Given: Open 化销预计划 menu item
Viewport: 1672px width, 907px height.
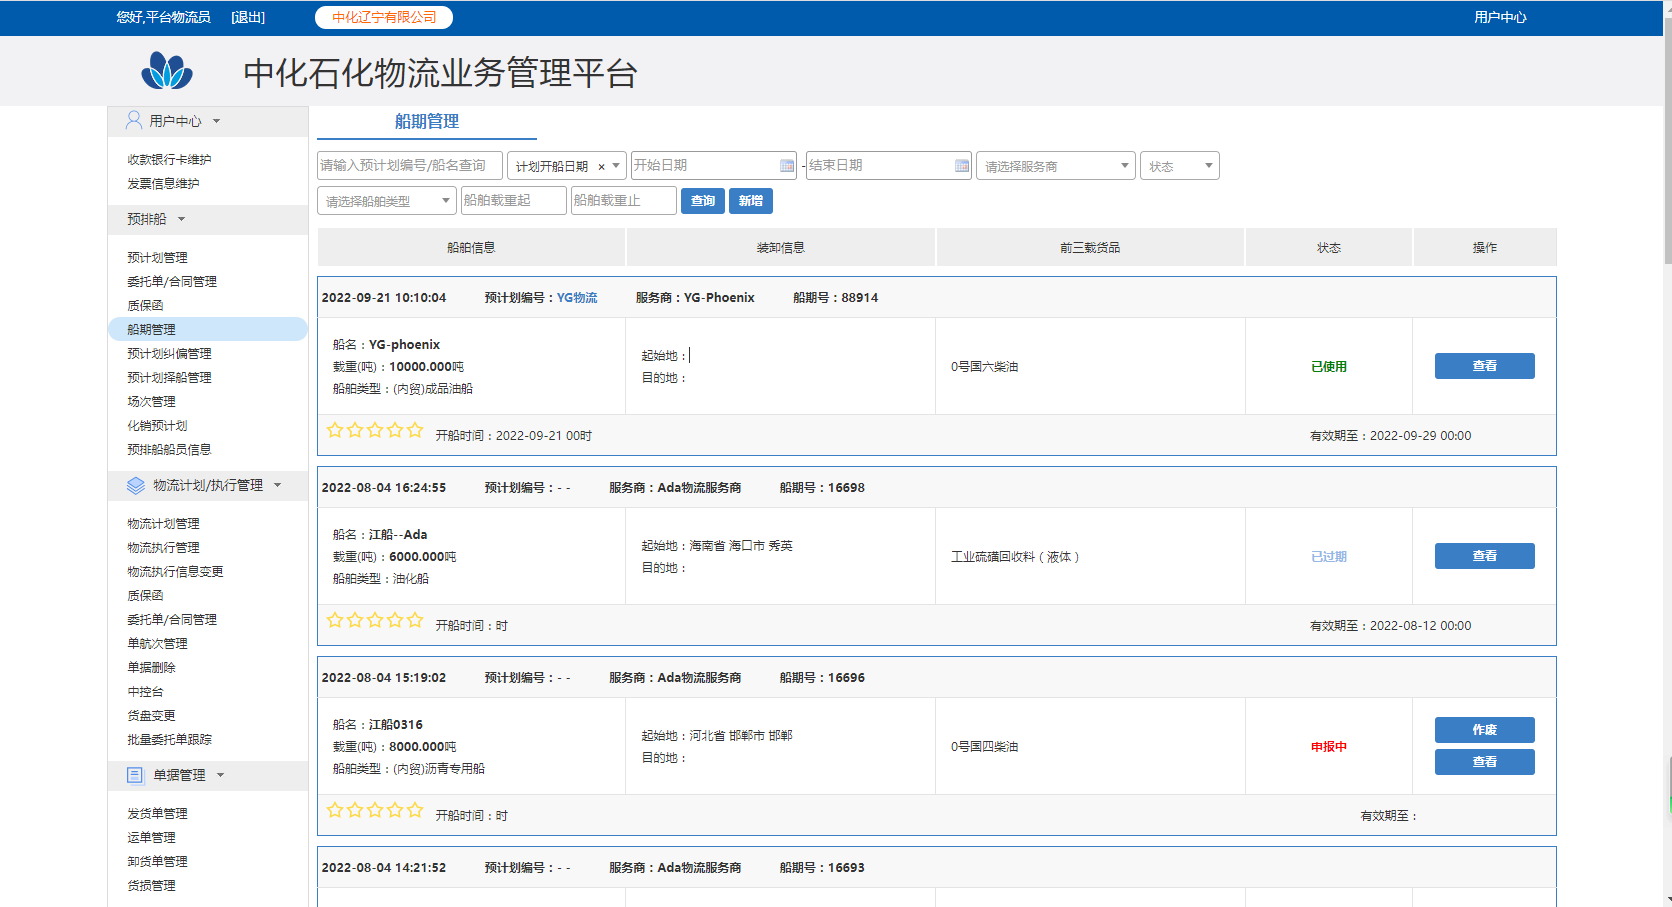Looking at the screenshot, I should click(157, 425).
